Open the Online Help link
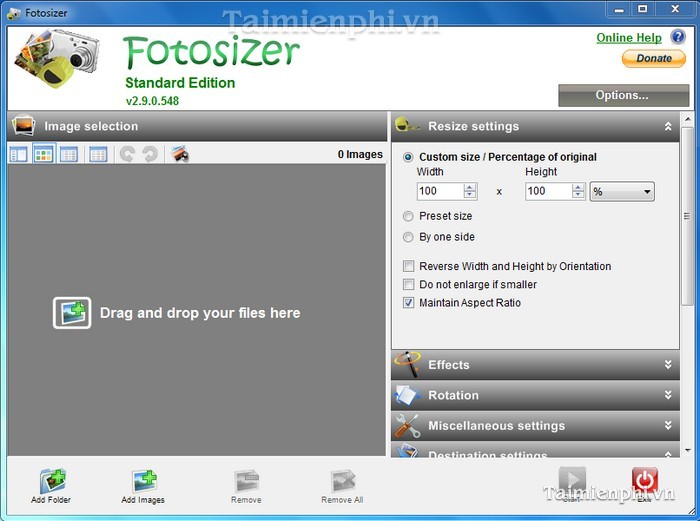Image resolution: width=700 pixels, height=521 pixels. [629, 38]
